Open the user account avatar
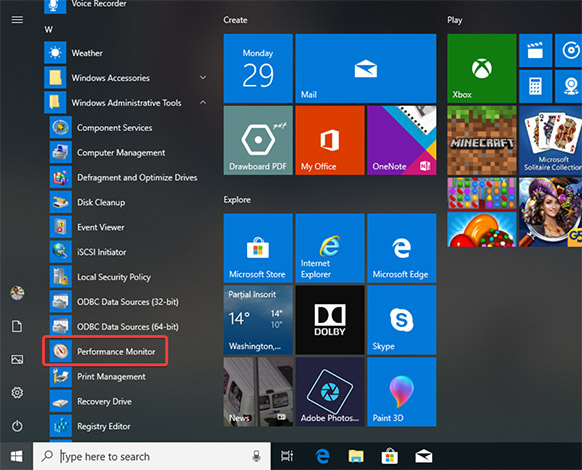 coord(17,293)
